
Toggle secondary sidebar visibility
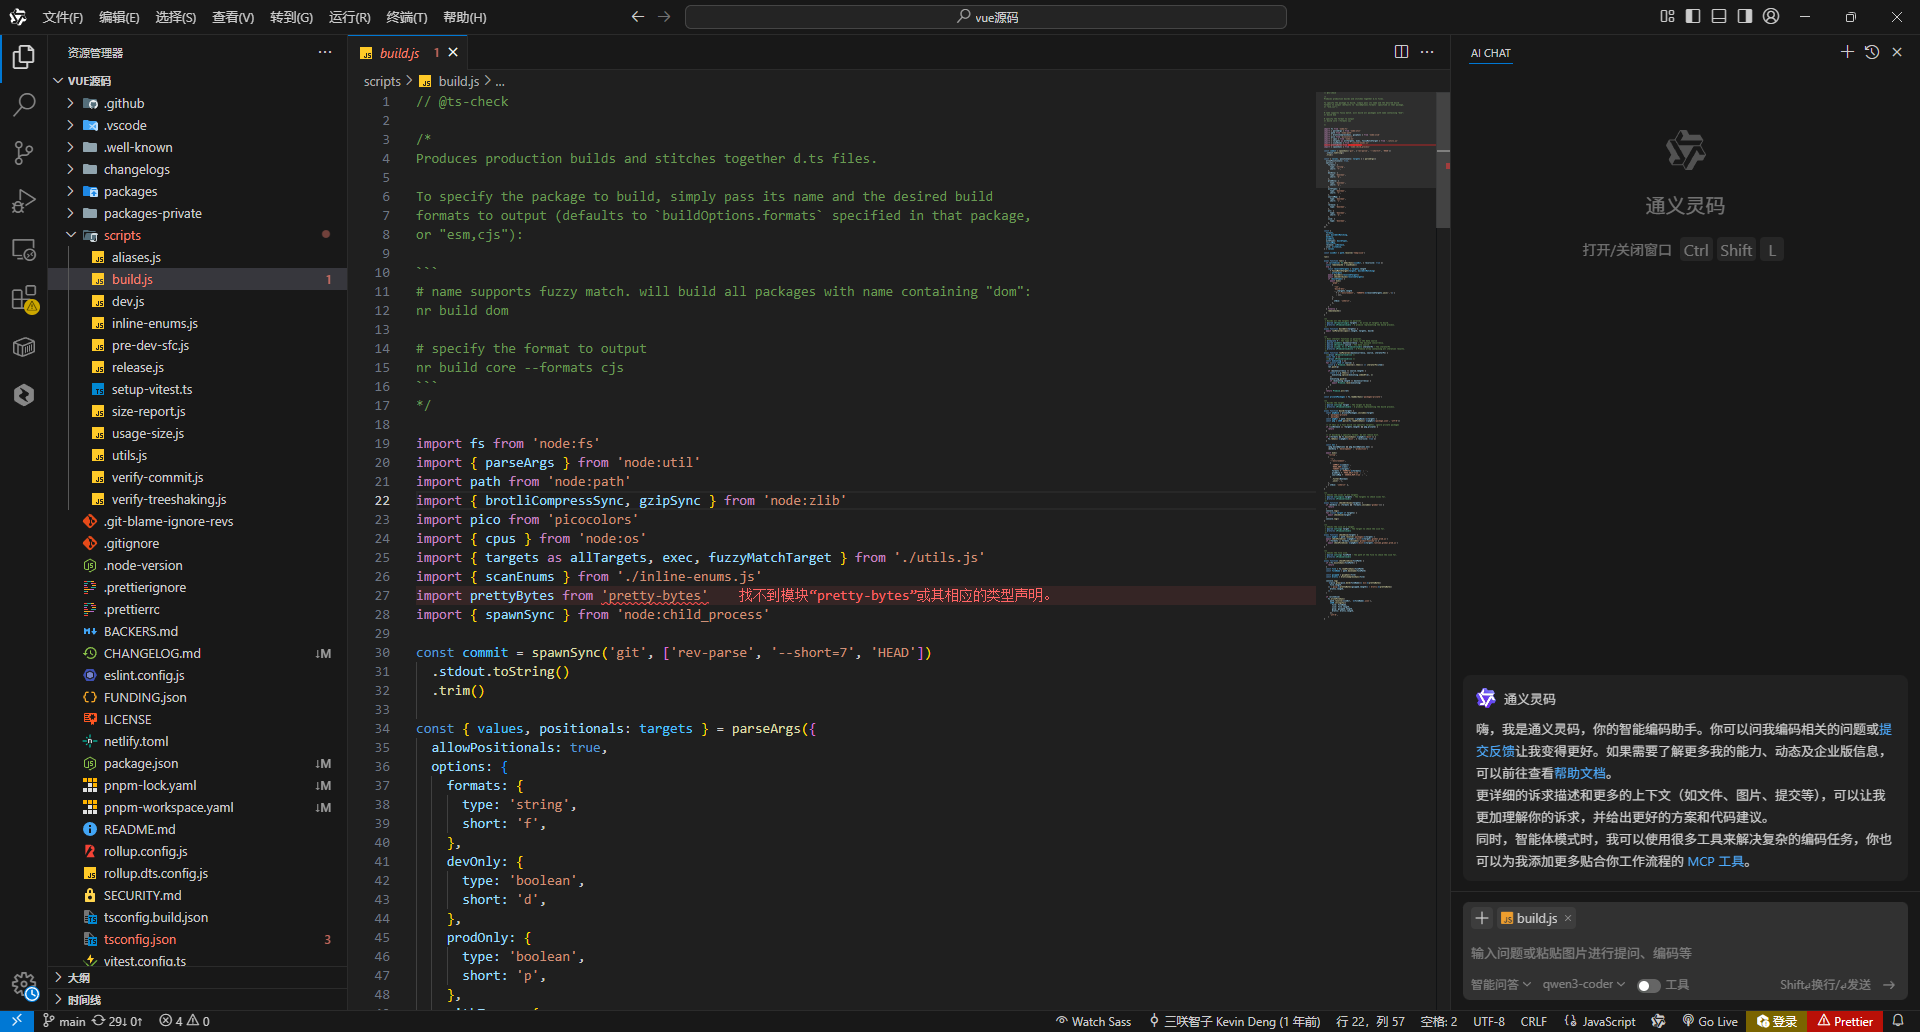(x=1745, y=16)
